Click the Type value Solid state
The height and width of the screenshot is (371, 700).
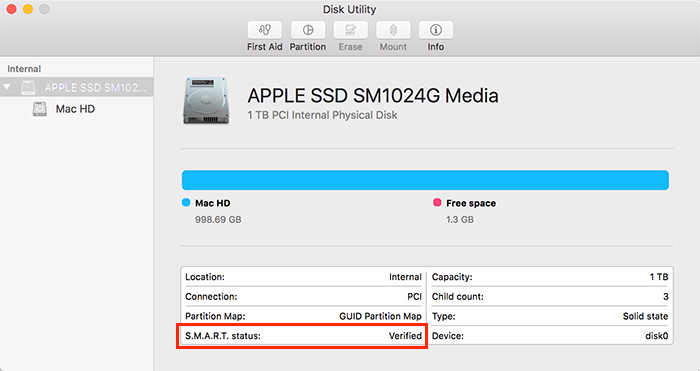tap(646, 316)
